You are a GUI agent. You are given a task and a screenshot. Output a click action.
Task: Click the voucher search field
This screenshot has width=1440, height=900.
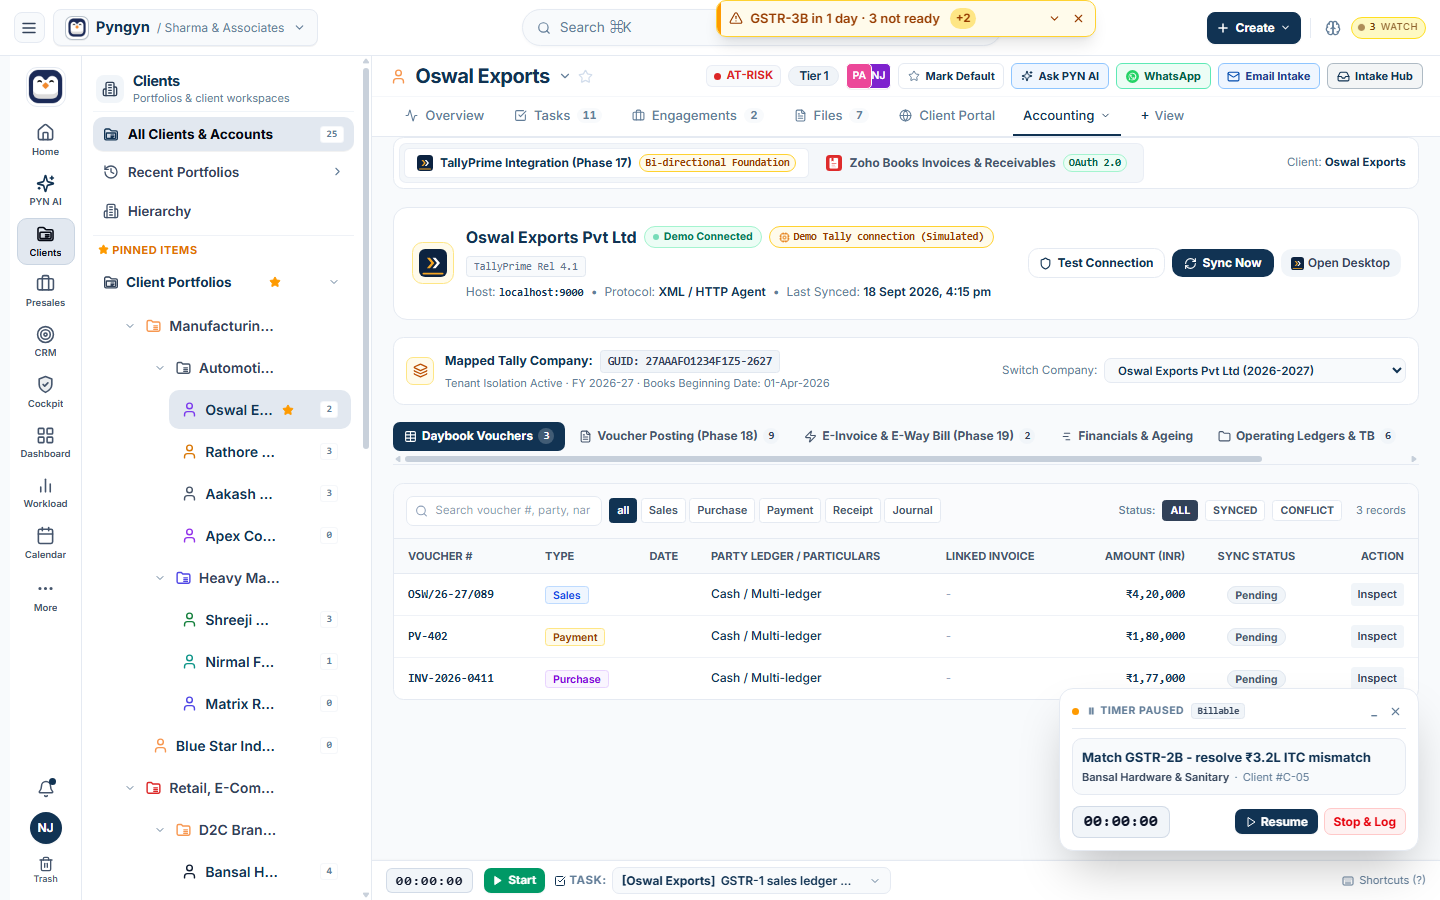504,510
